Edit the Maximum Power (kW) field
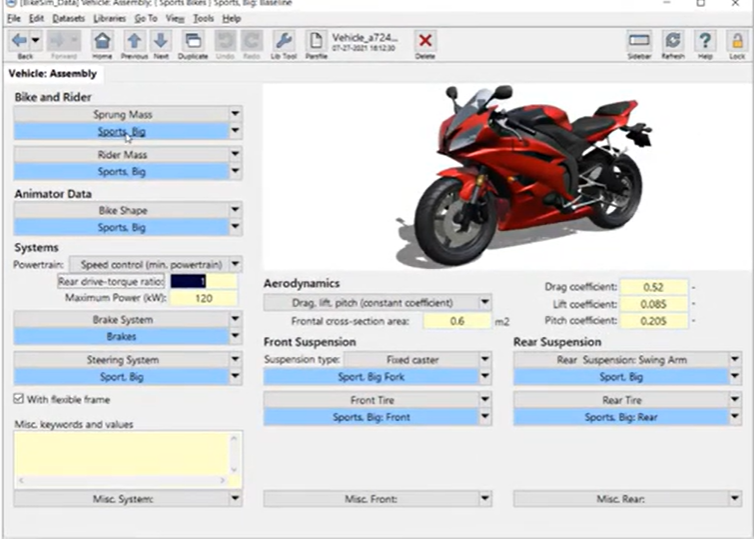 [x=203, y=298]
